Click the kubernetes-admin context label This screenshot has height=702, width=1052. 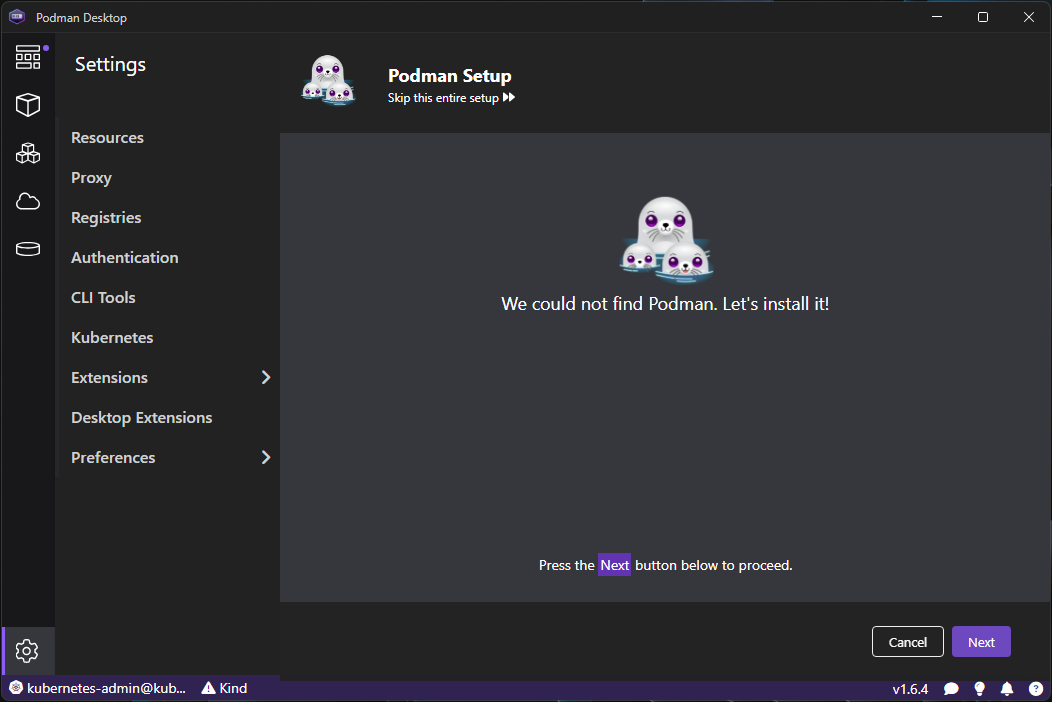pos(107,688)
